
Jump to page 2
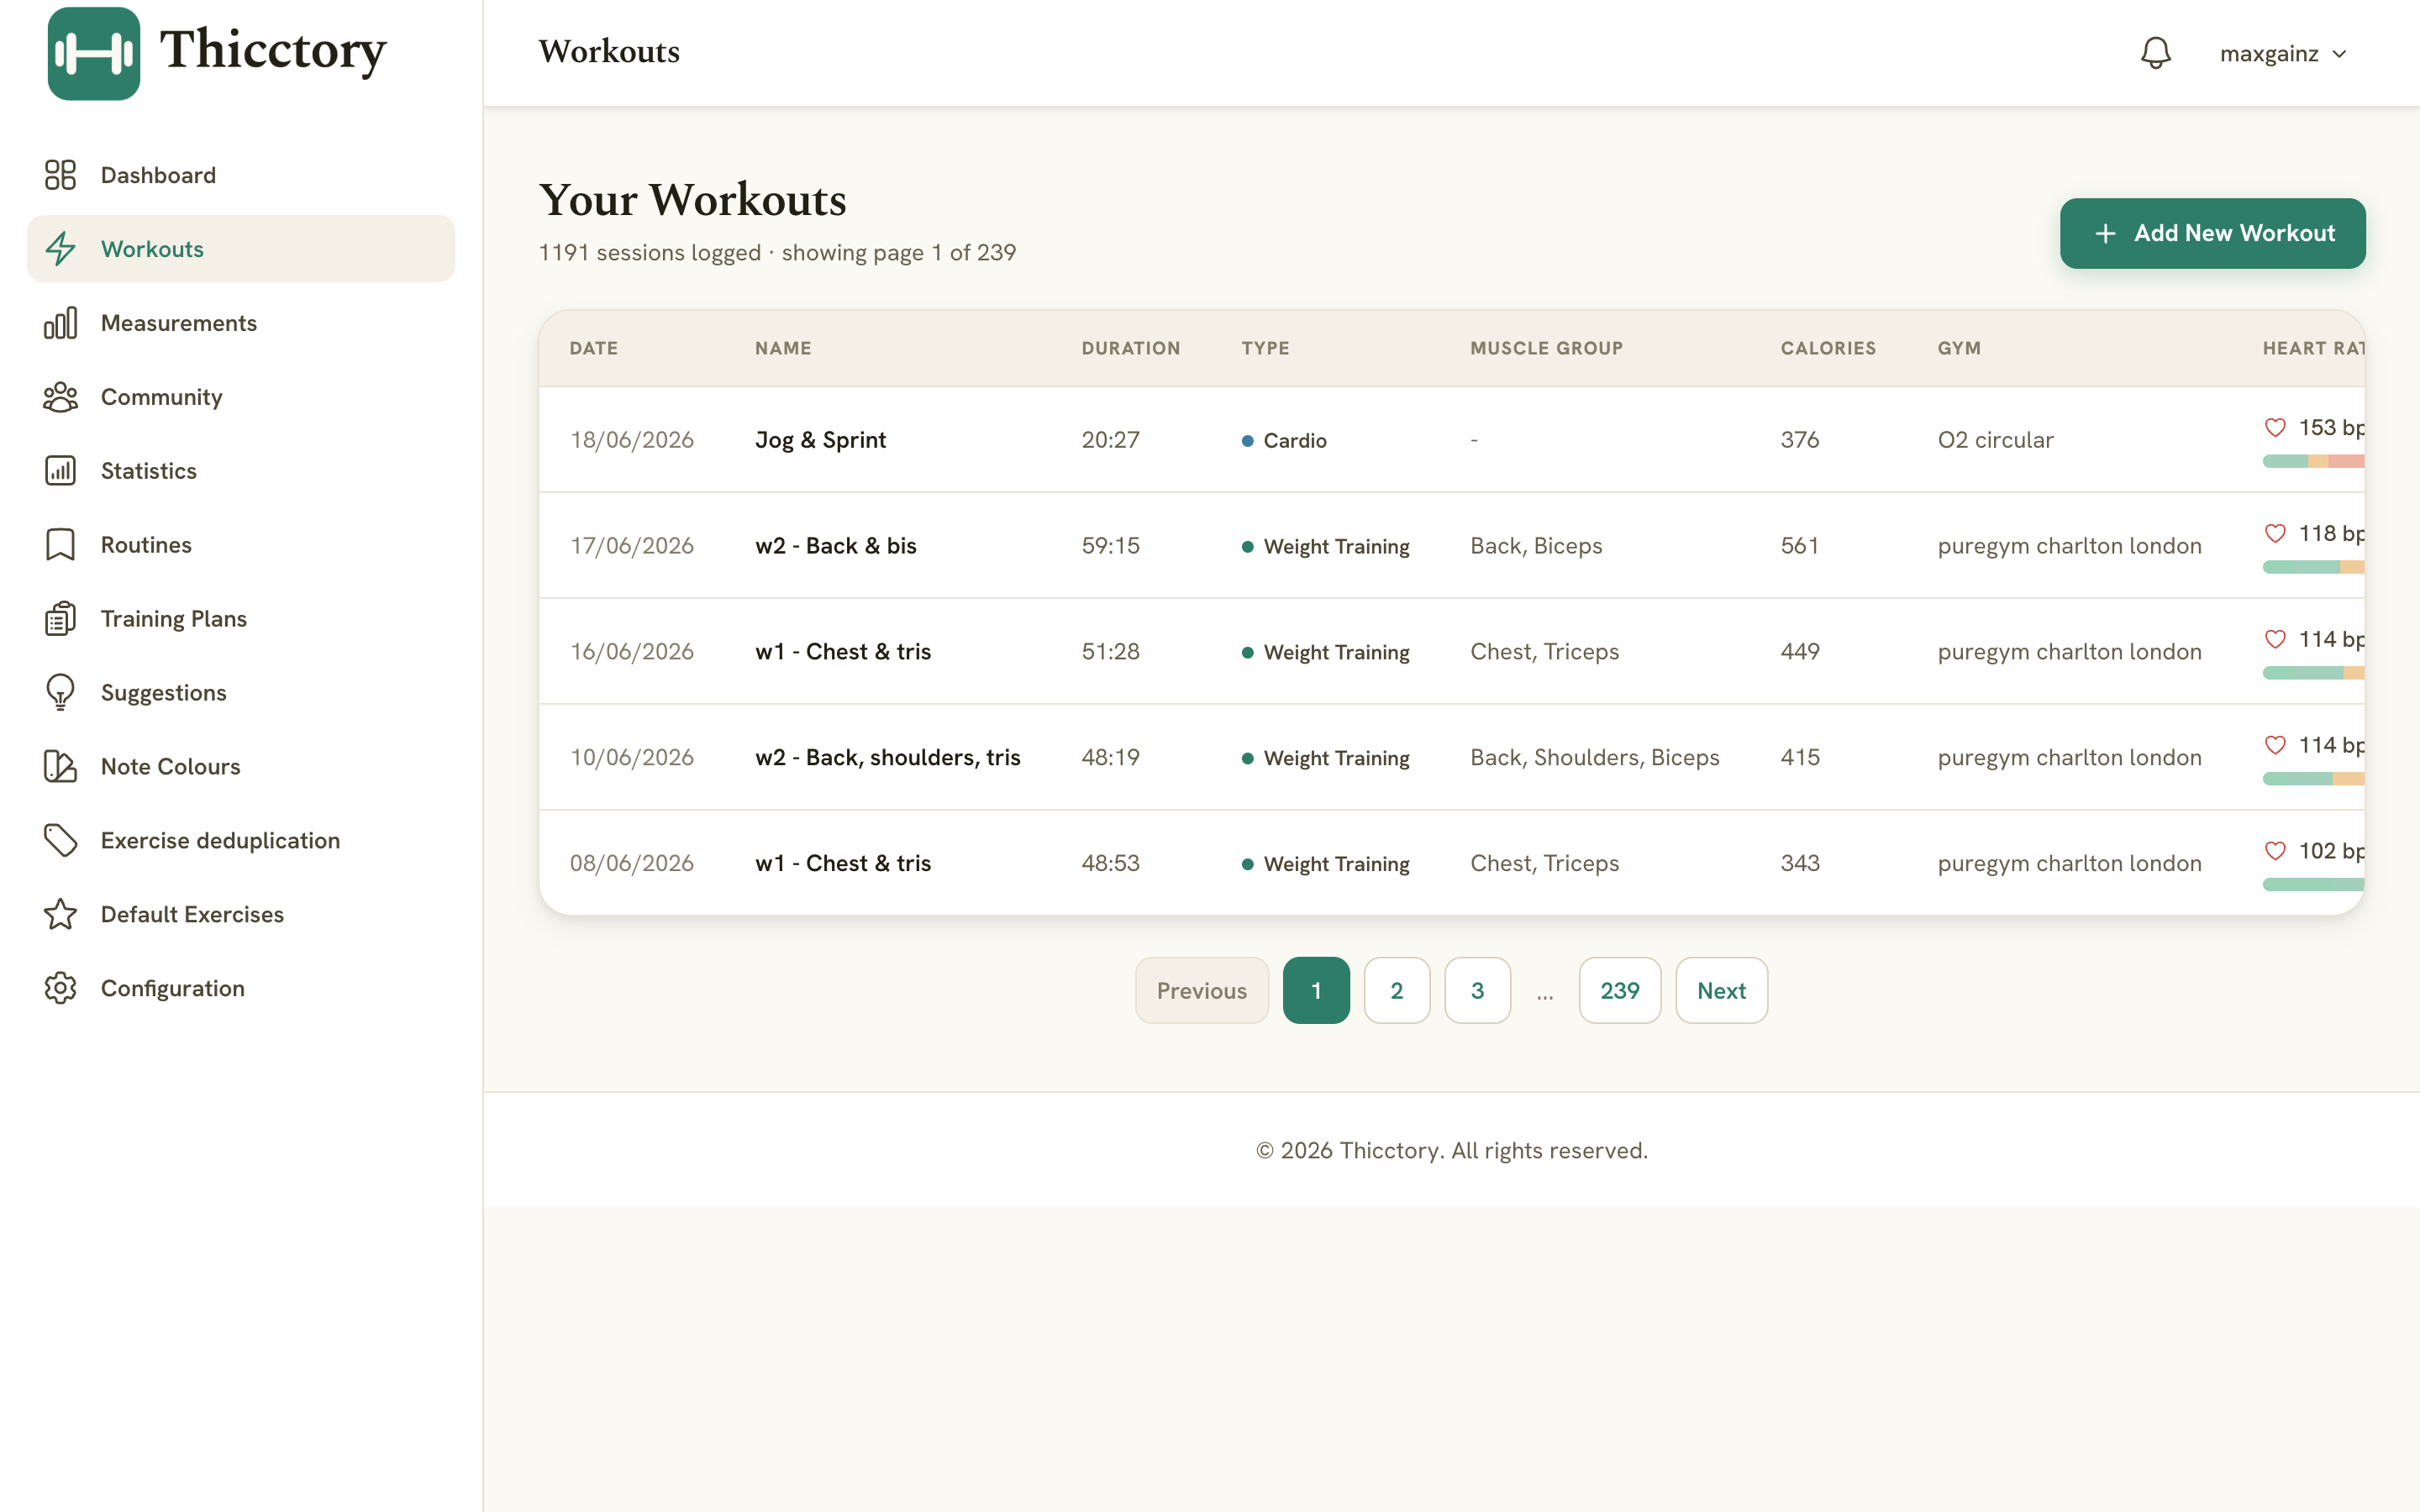[1396, 991]
